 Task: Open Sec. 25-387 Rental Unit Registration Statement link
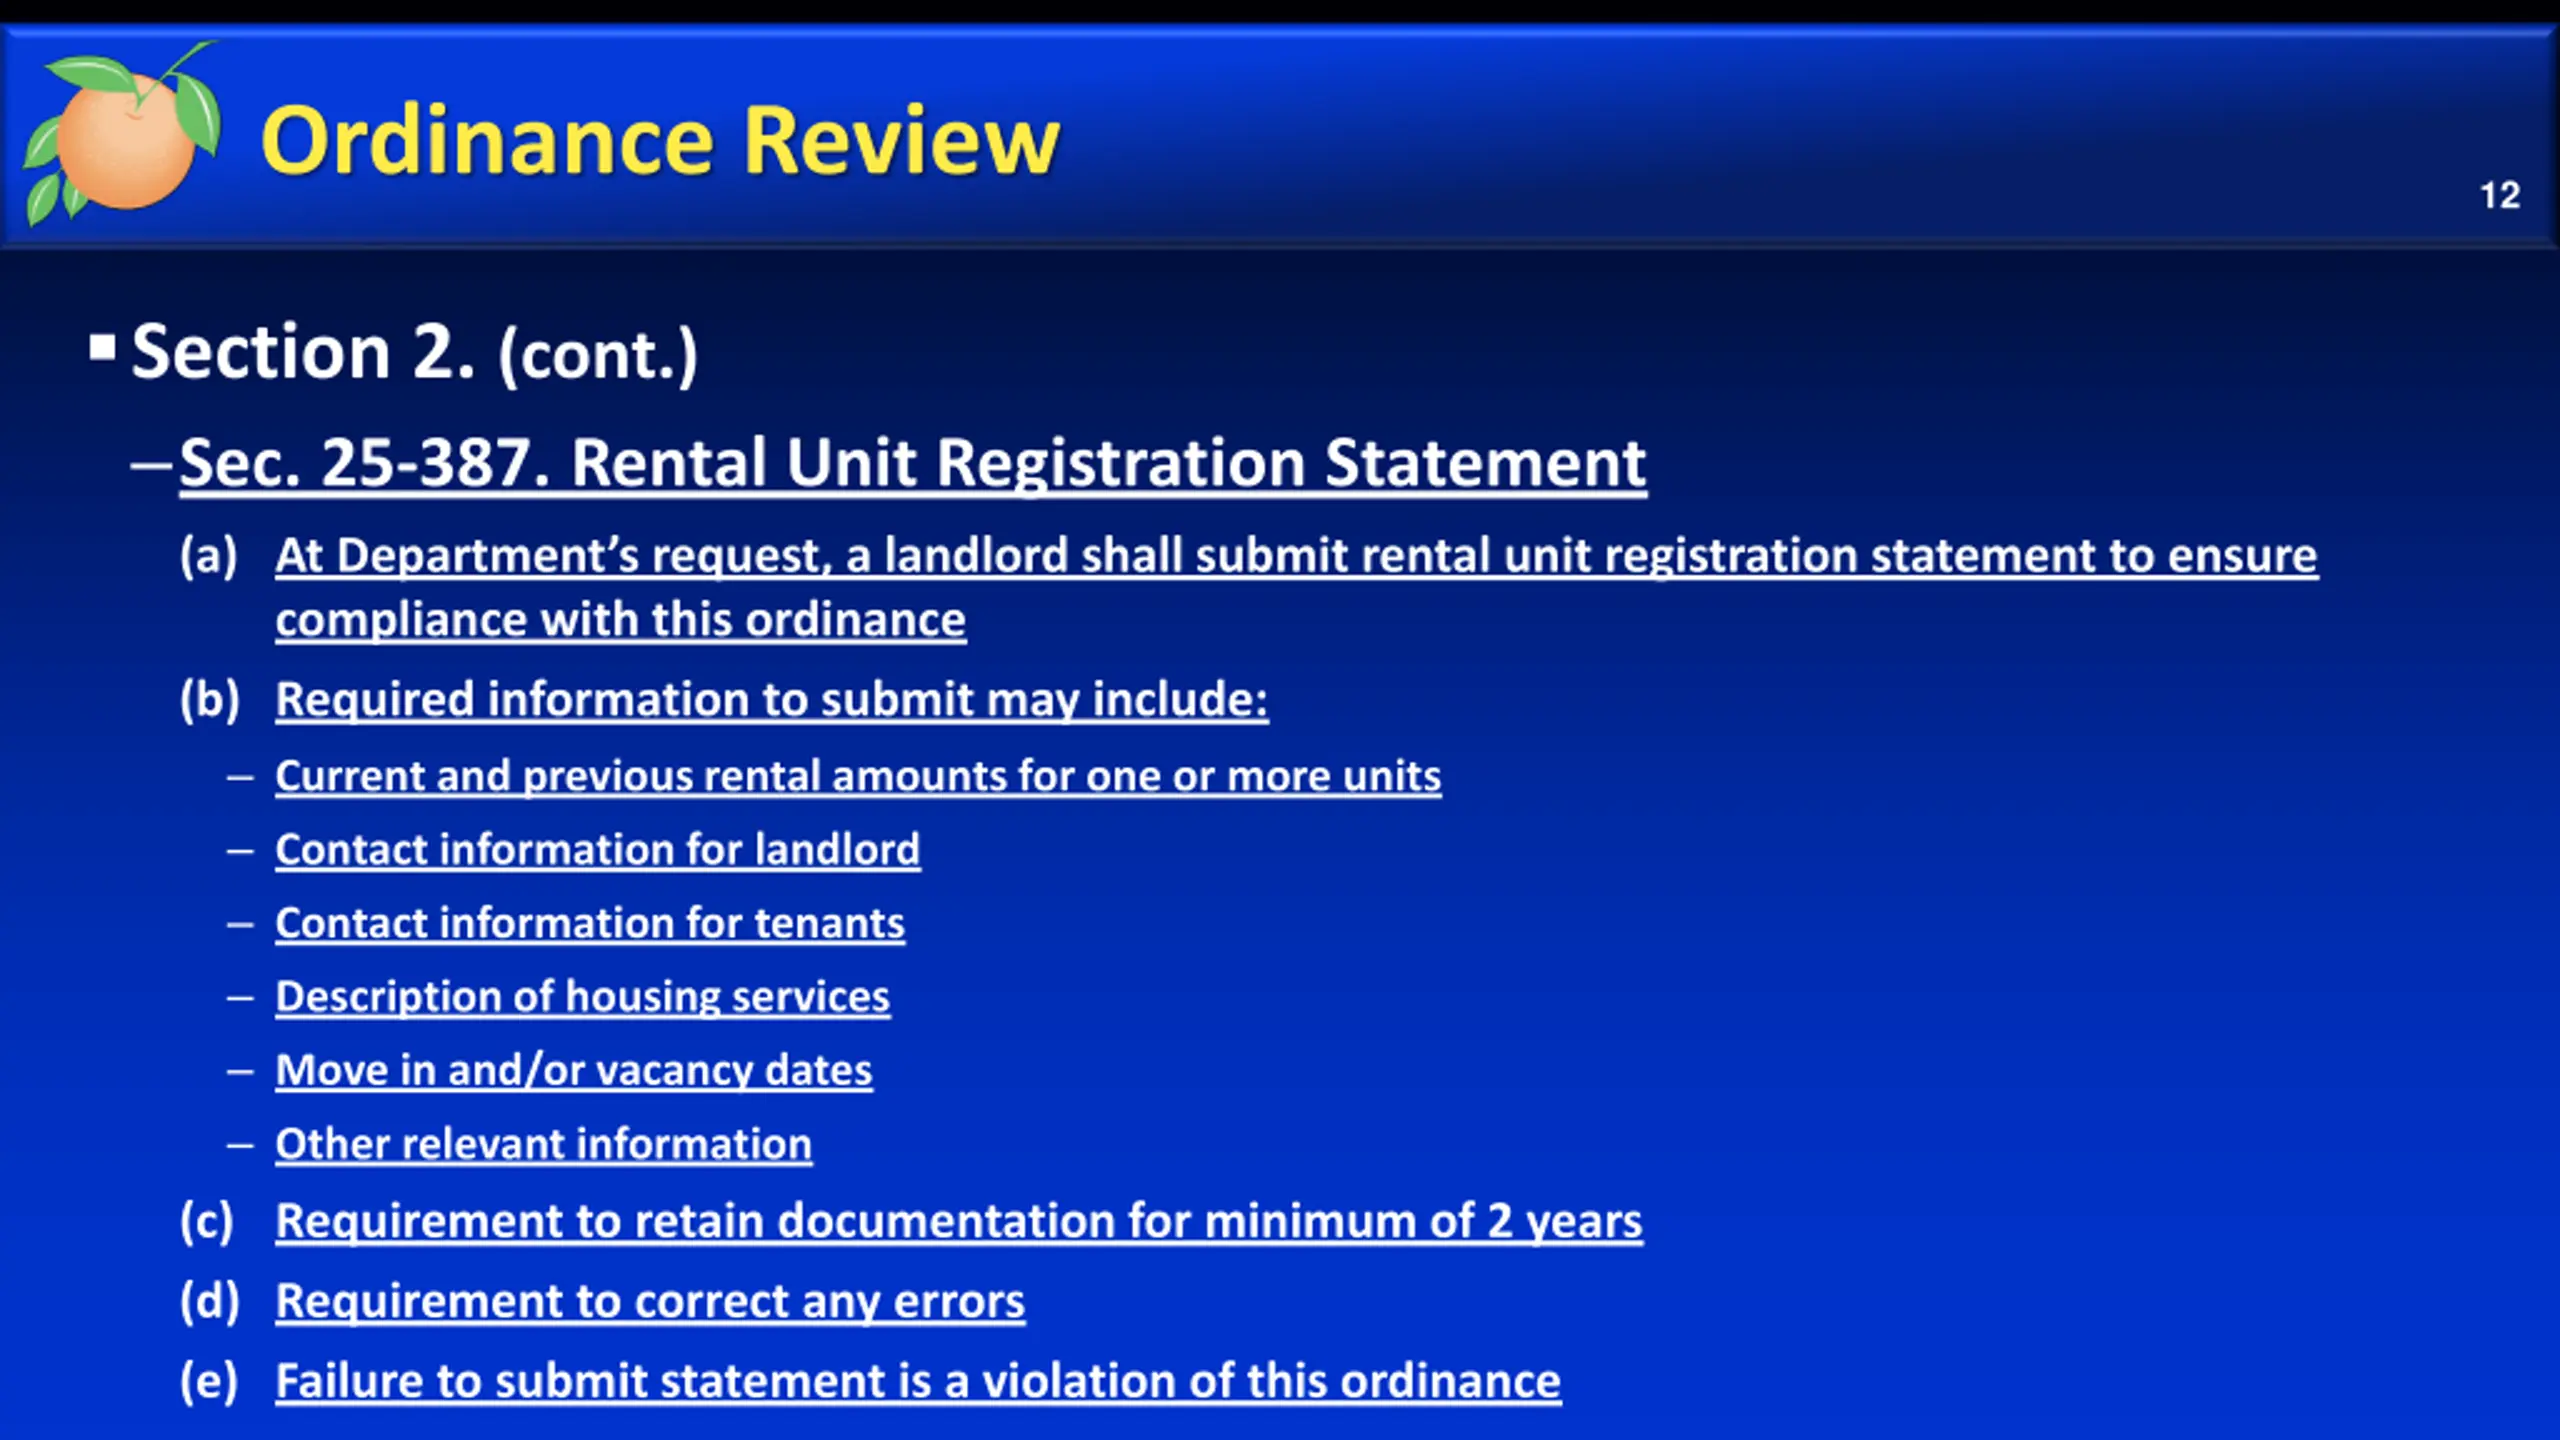[x=912, y=463]
